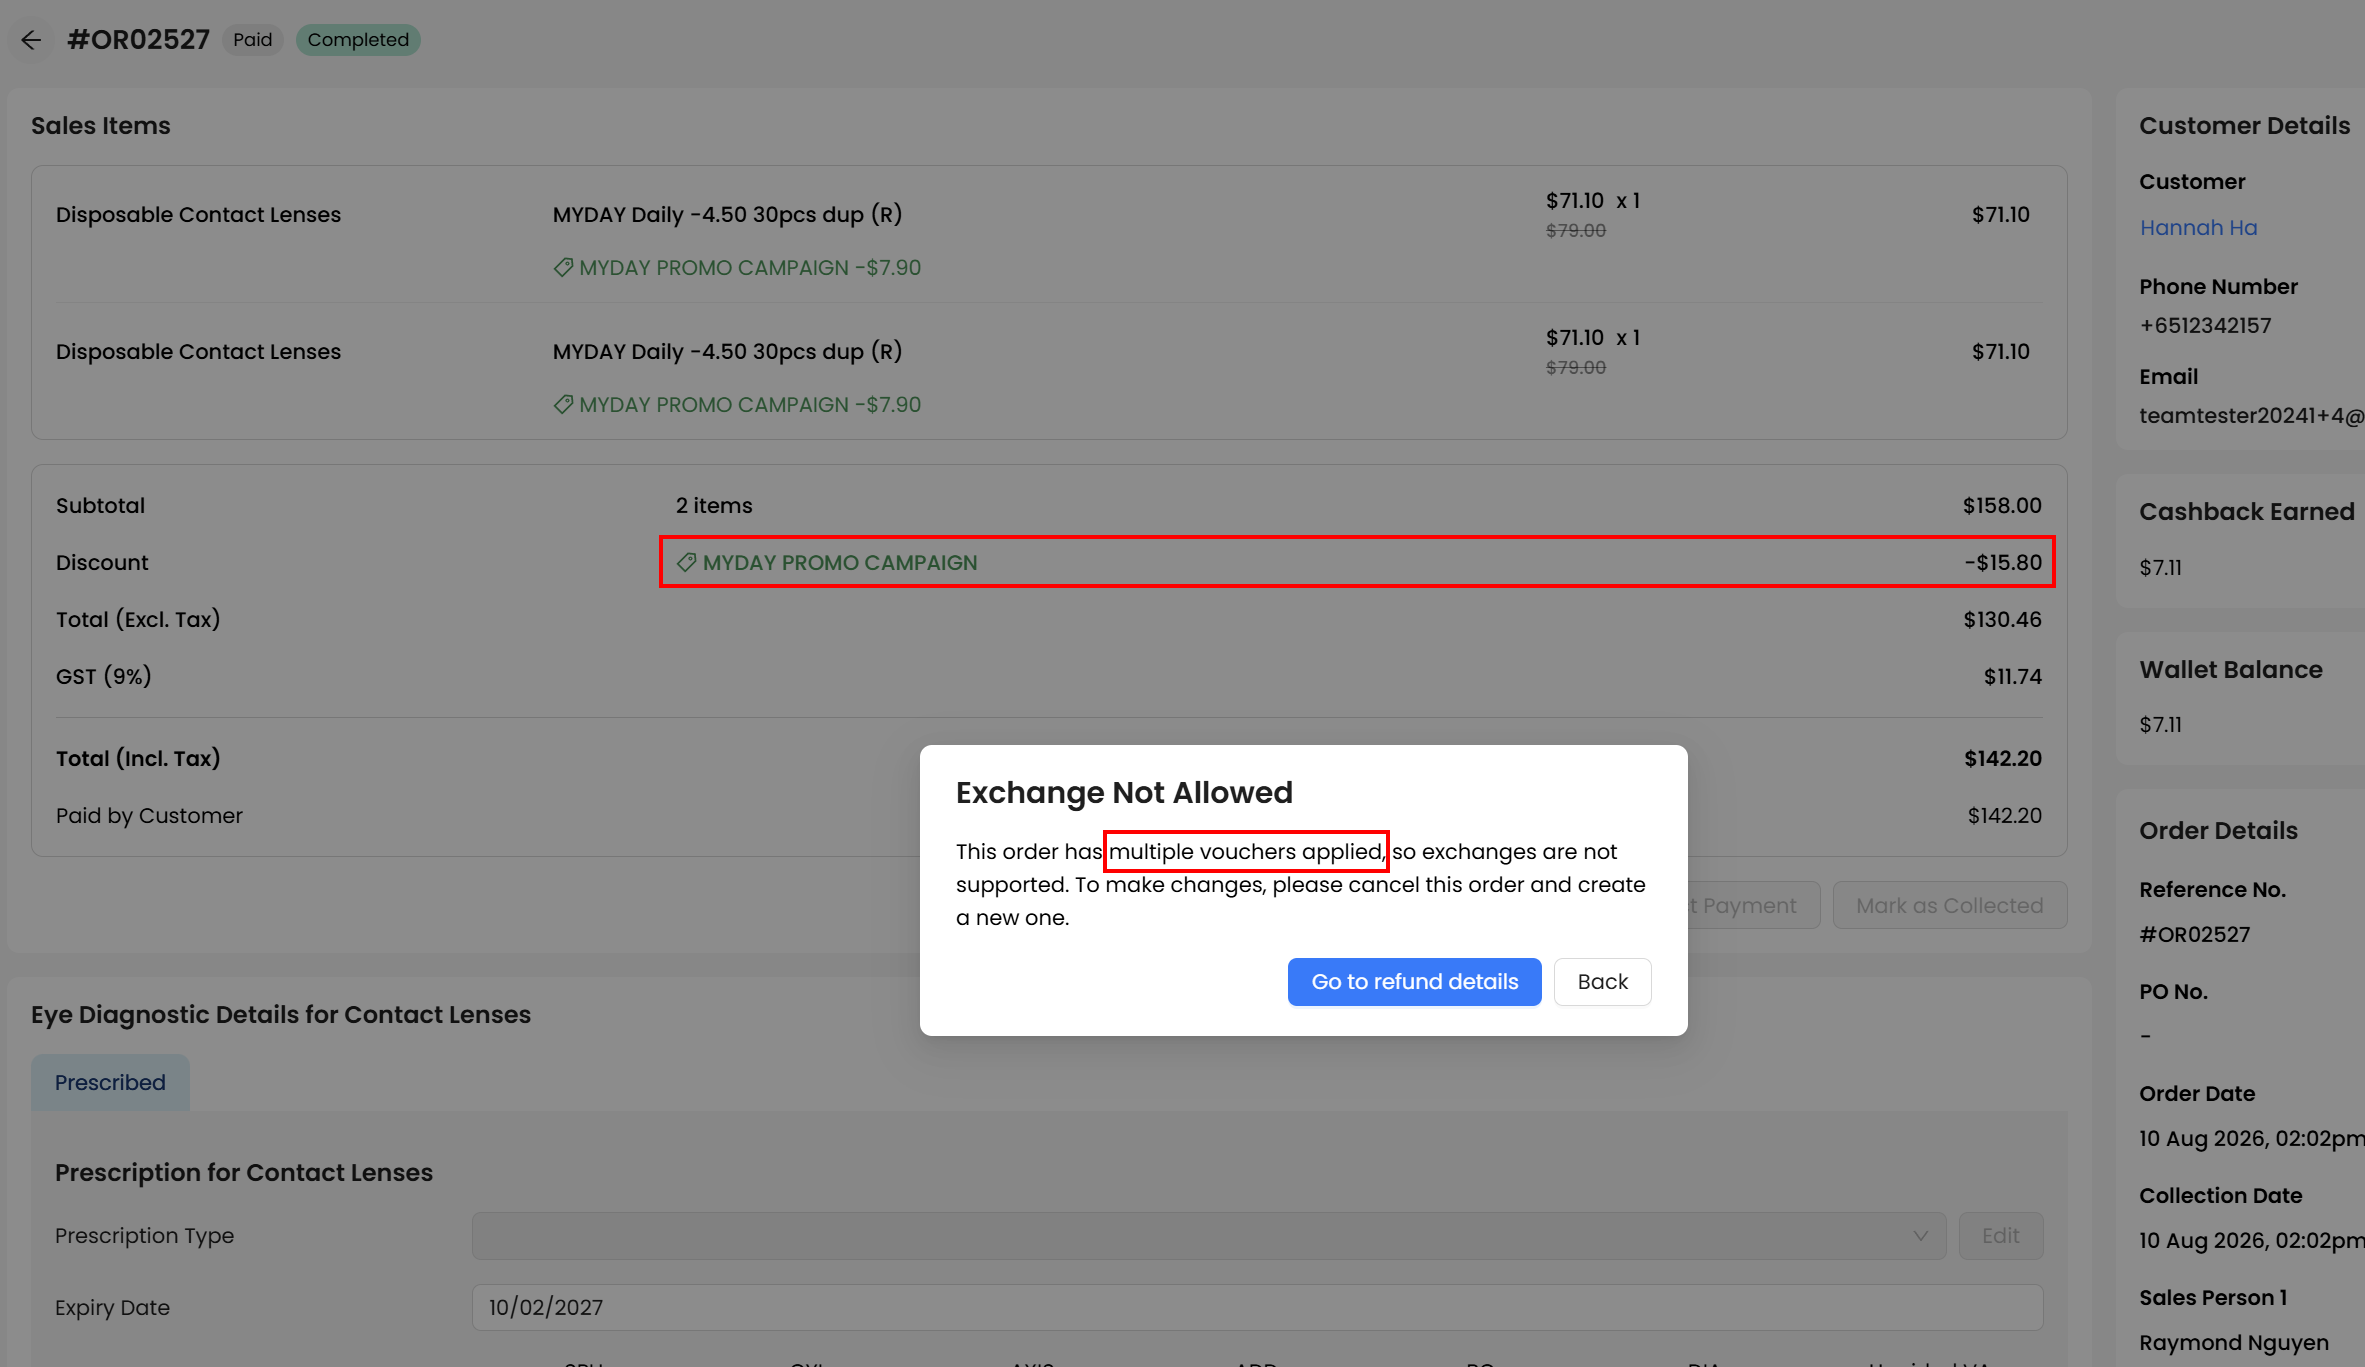Click salesperson name Raymond Nguyen
Viewport: 2365px width, 1367px height.
coord(2234,1342)
